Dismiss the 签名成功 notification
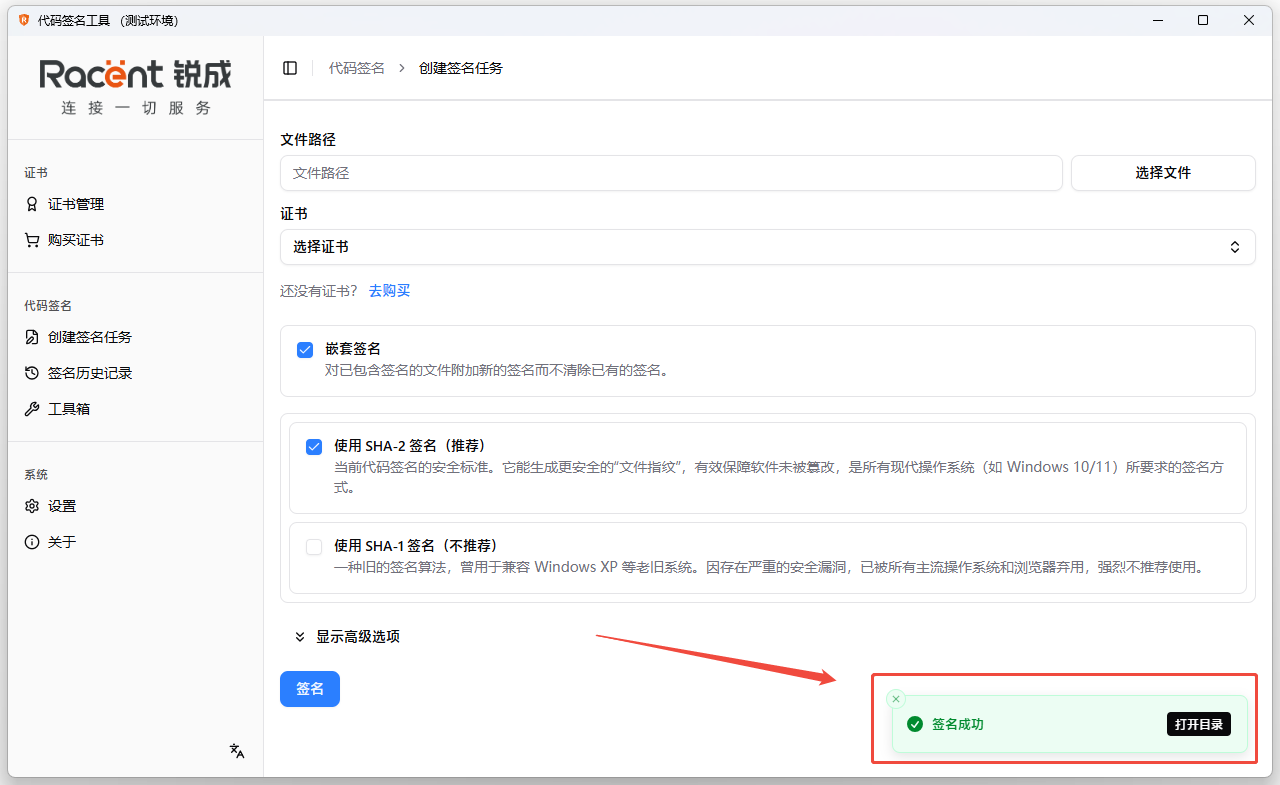1280x785 pixels. pyautogui.click(x=896, y=698)
